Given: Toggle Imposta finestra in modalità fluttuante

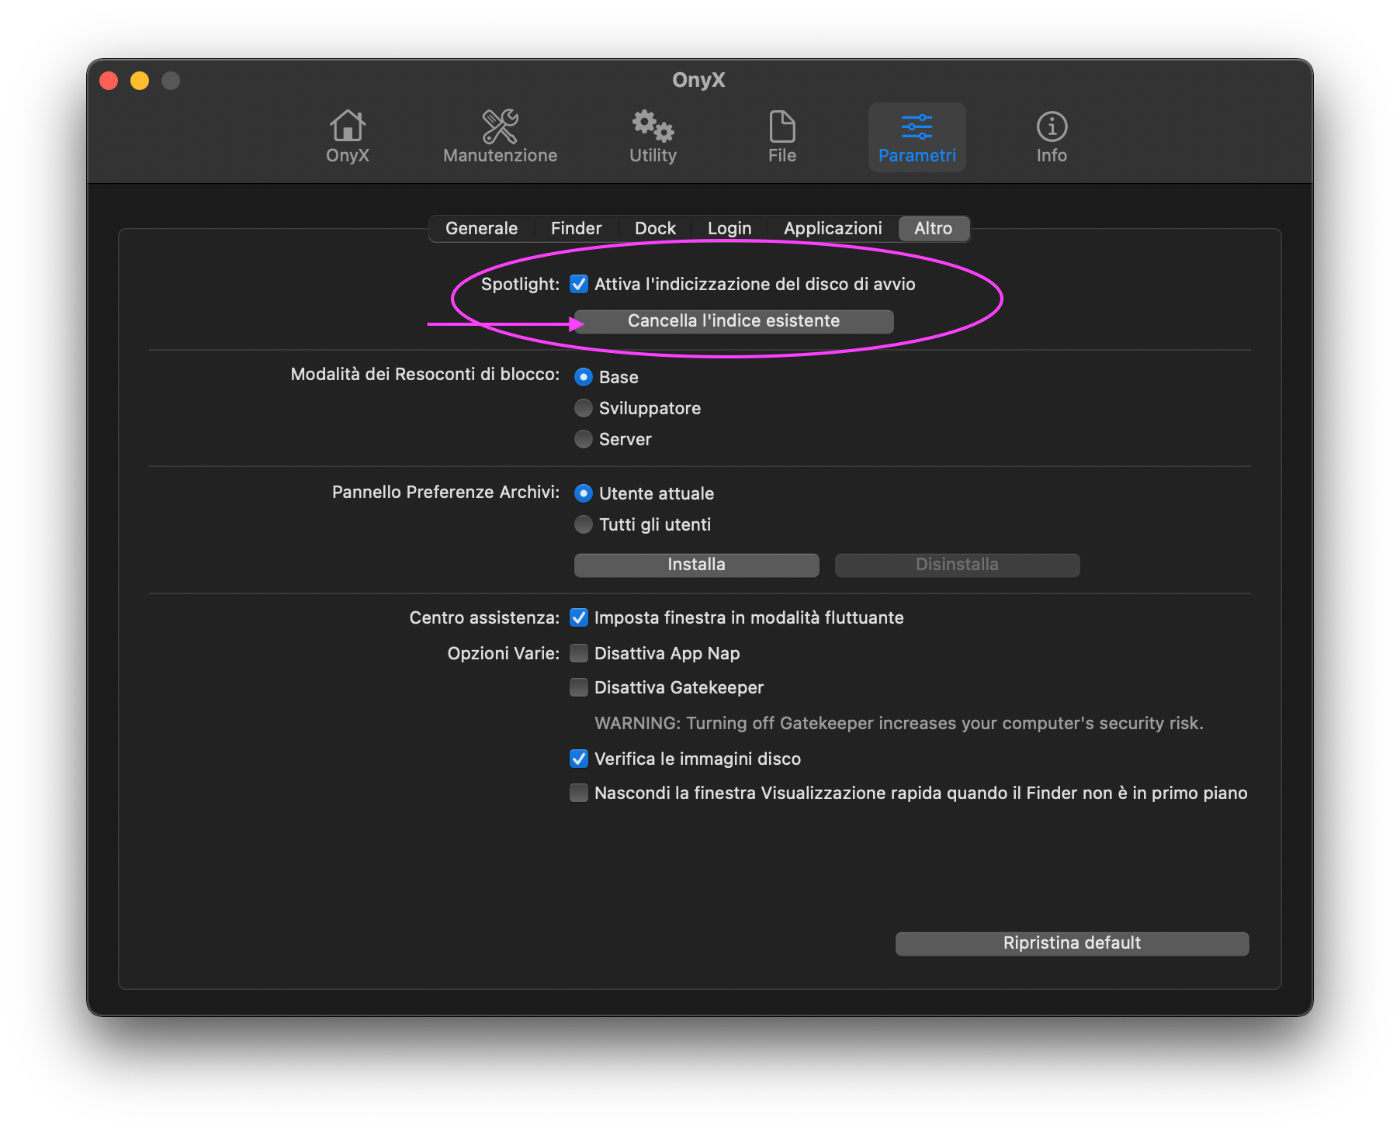Looking at the screenshot, I should coord(579,618).
